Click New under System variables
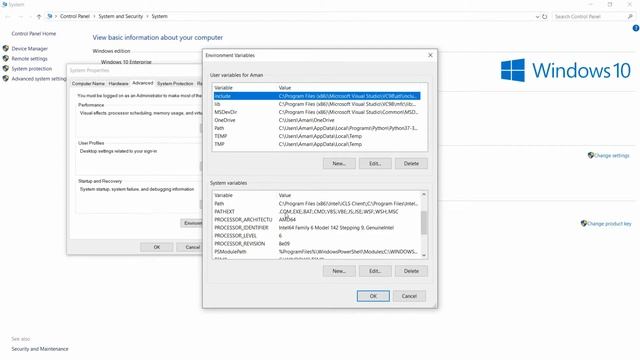 (339, 271)
